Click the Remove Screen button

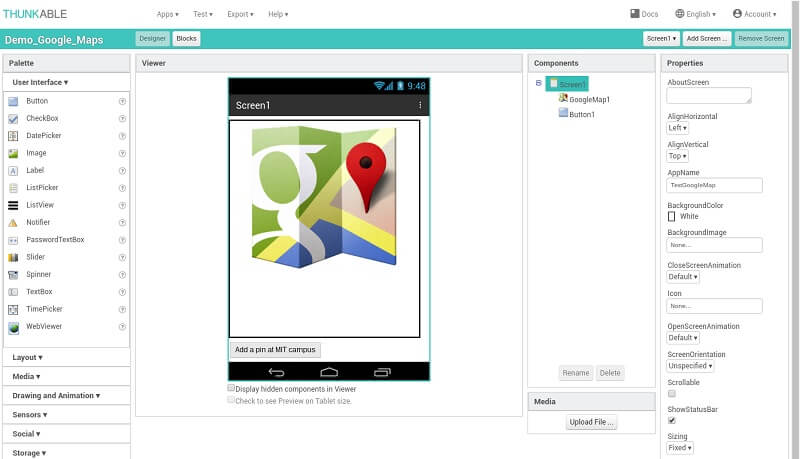point(761,39)
